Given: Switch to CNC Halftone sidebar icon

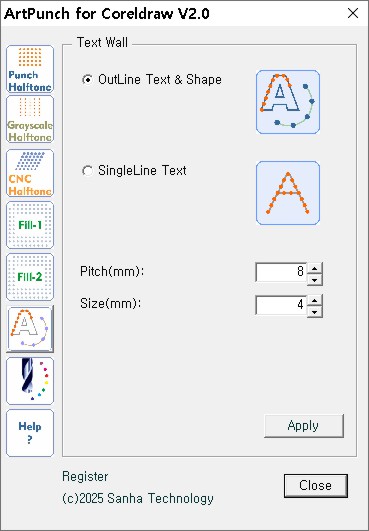Looking at the screenshot, I should click(x=30, y=173).
